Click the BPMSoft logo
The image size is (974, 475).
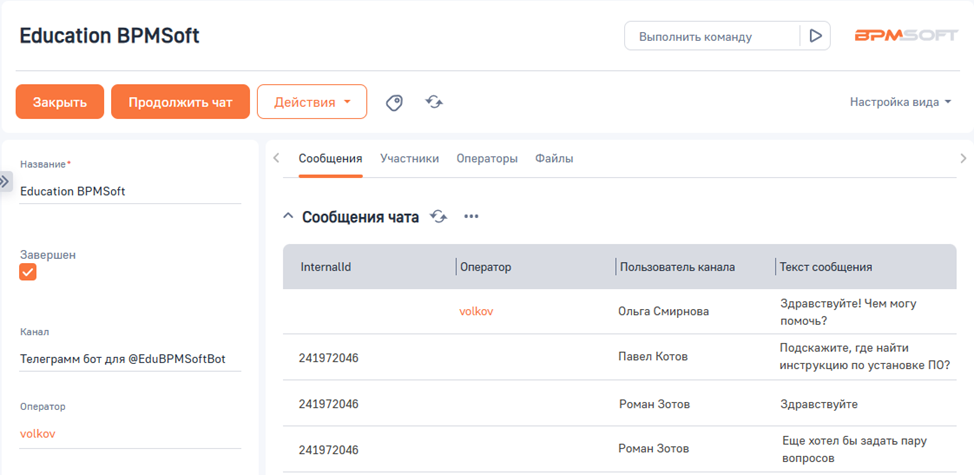coord(905,36)
